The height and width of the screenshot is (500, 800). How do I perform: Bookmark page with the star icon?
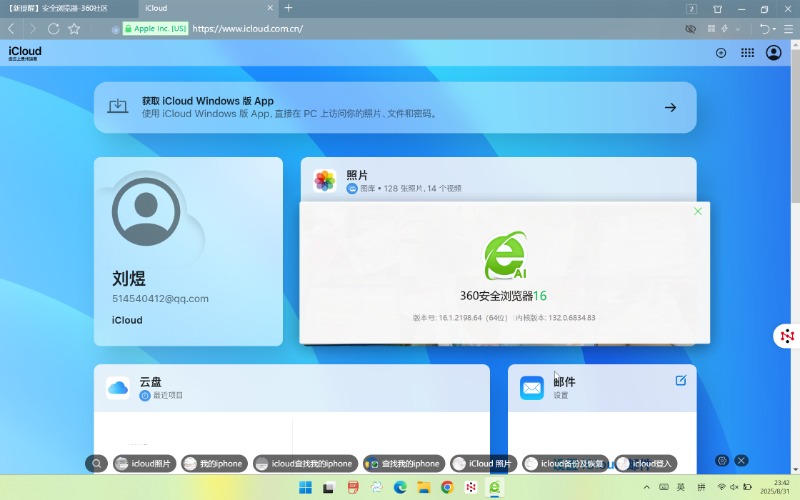click(x=73, y=29)
